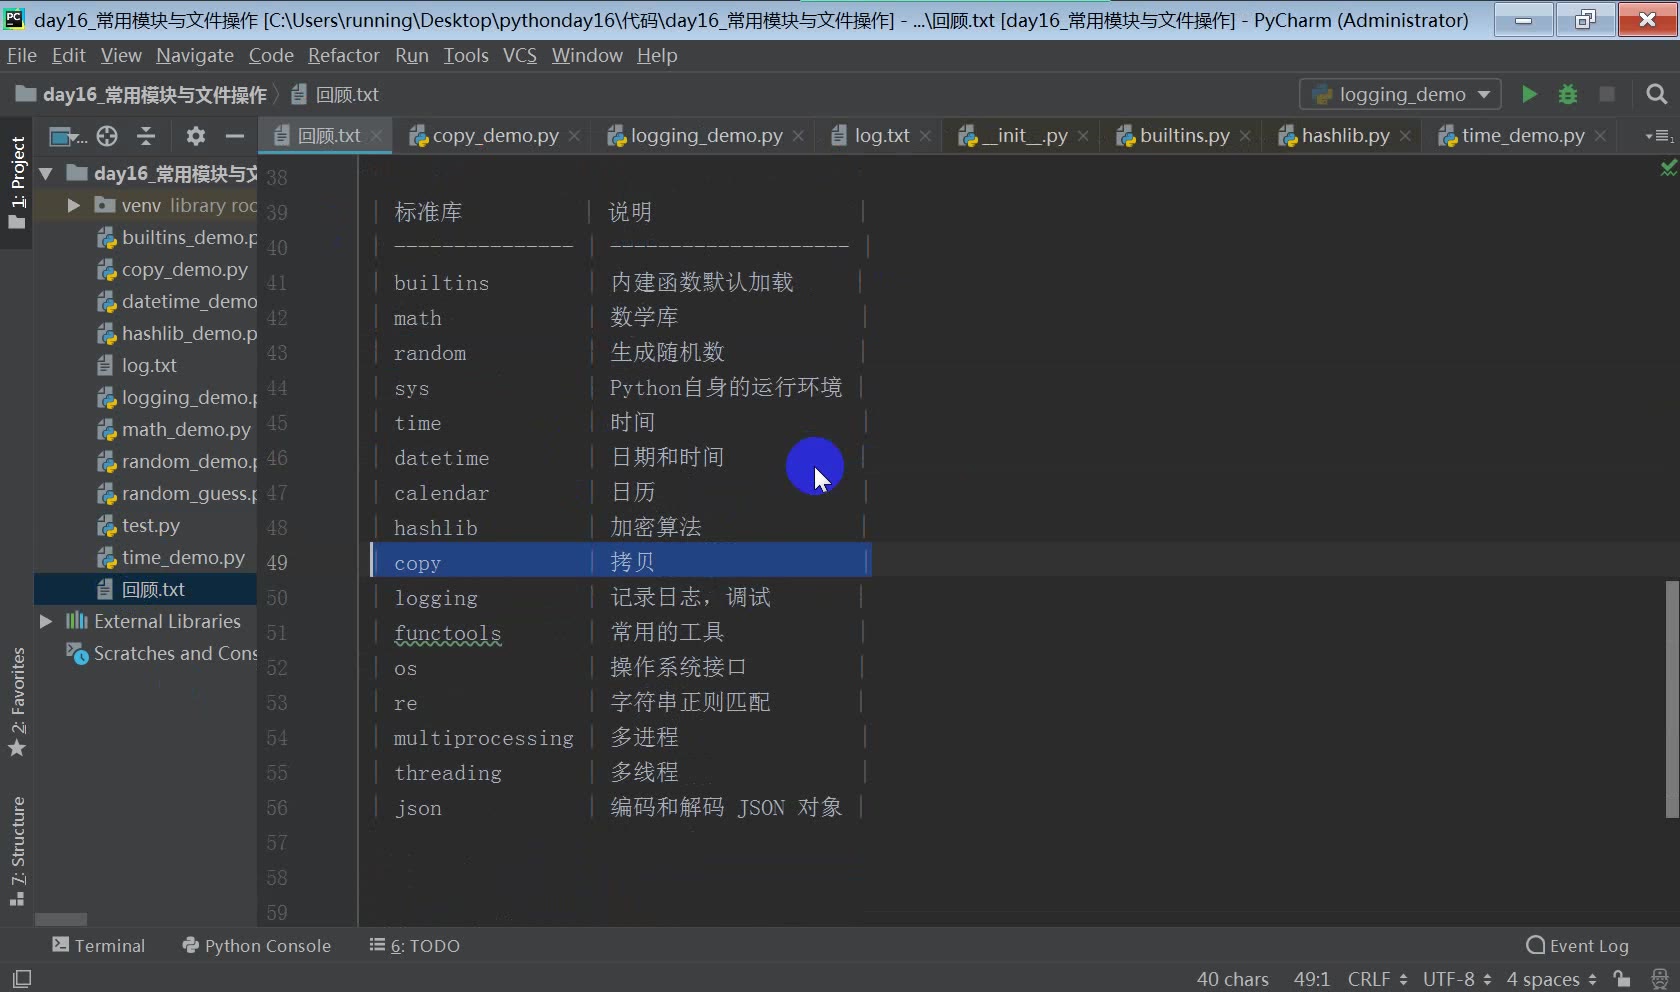Open the Tools menu
Screen dimensions: 1680x992
click(465, 56)
